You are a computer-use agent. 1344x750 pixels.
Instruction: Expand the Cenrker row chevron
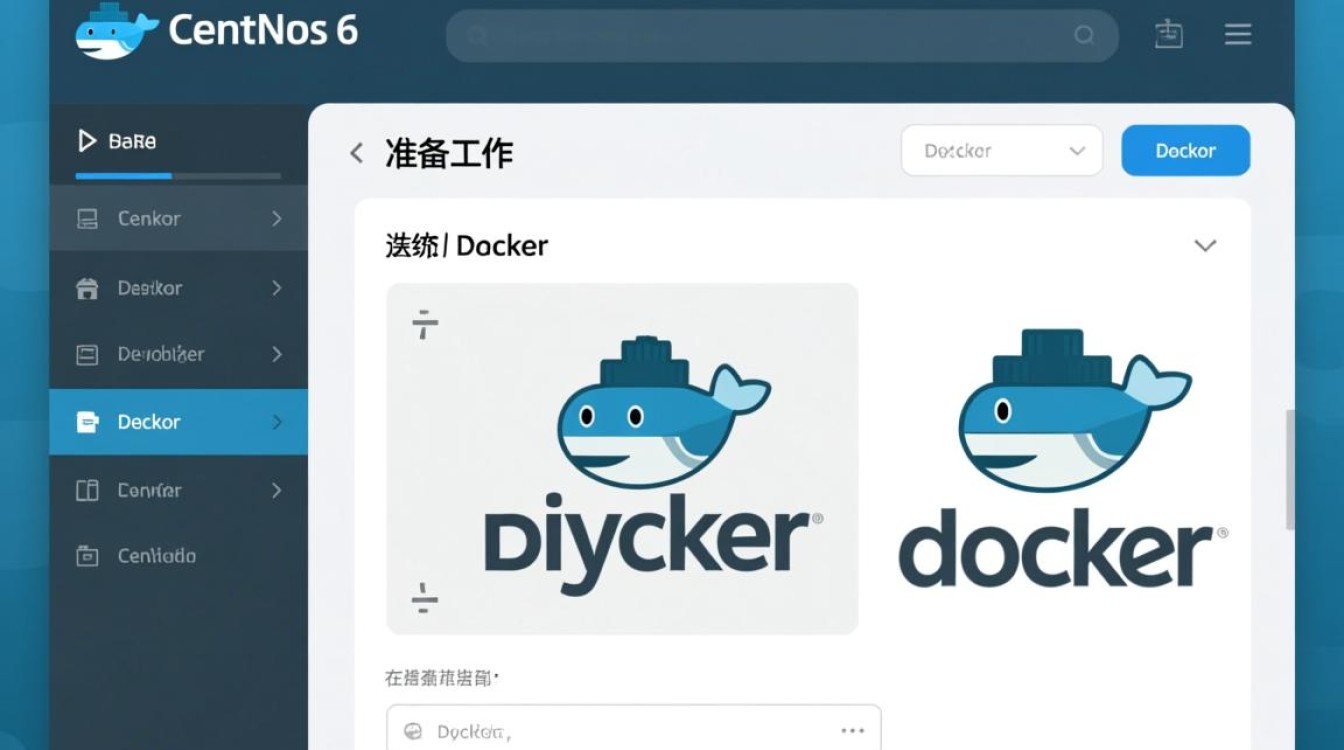pos(277,490)
